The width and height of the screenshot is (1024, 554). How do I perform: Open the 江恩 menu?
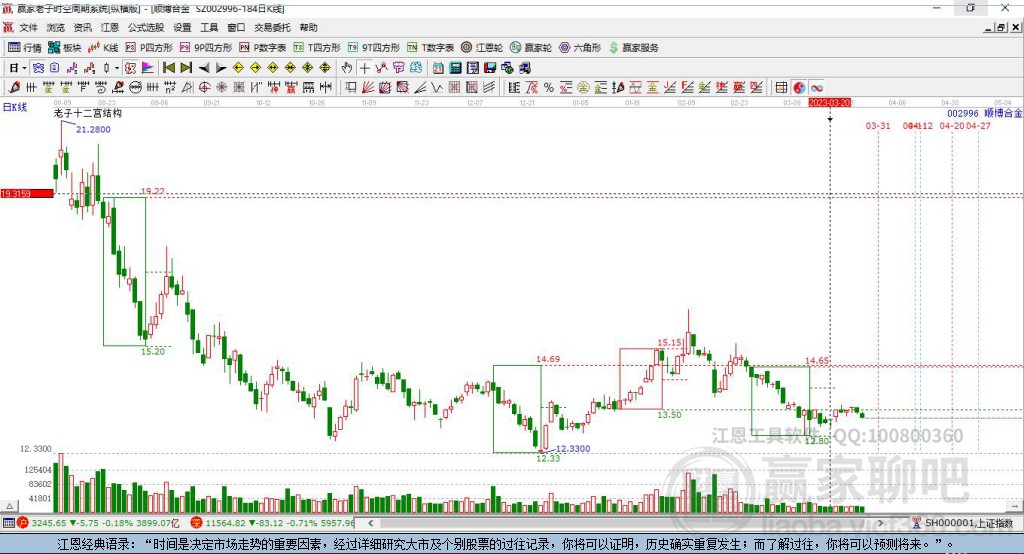pyautogui.click(x=110, y=27)
